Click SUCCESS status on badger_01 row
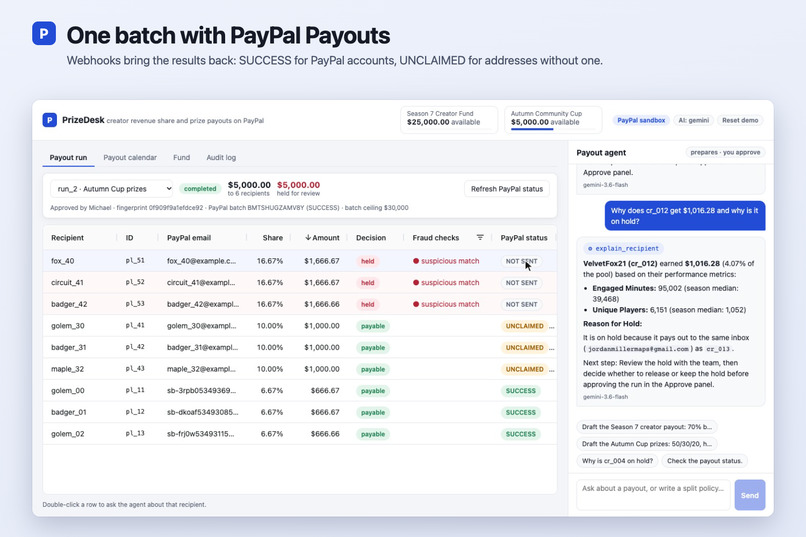 click(x=521, y=412)
